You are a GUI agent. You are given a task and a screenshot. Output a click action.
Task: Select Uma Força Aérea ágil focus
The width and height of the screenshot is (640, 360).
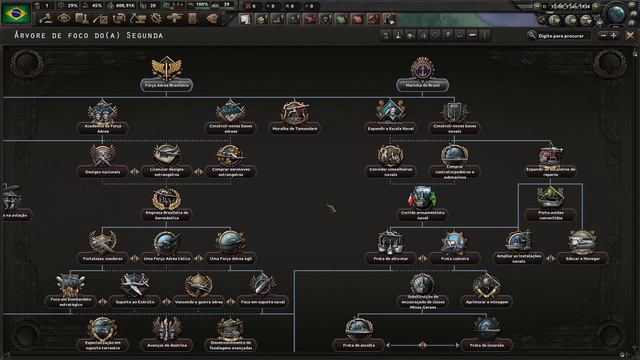click(231, 247)
